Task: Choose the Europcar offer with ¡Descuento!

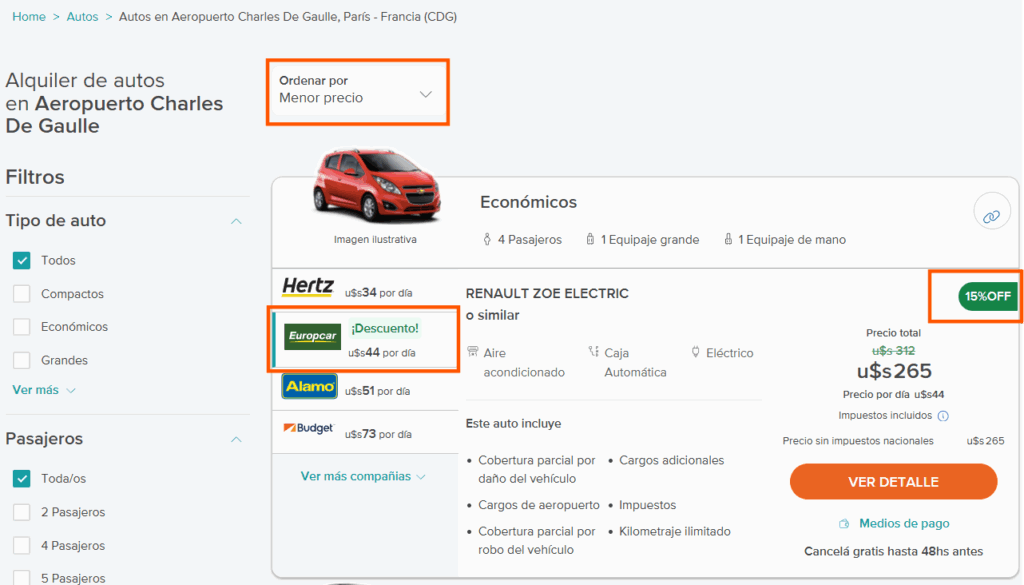Action: click(x=365, y=339)
